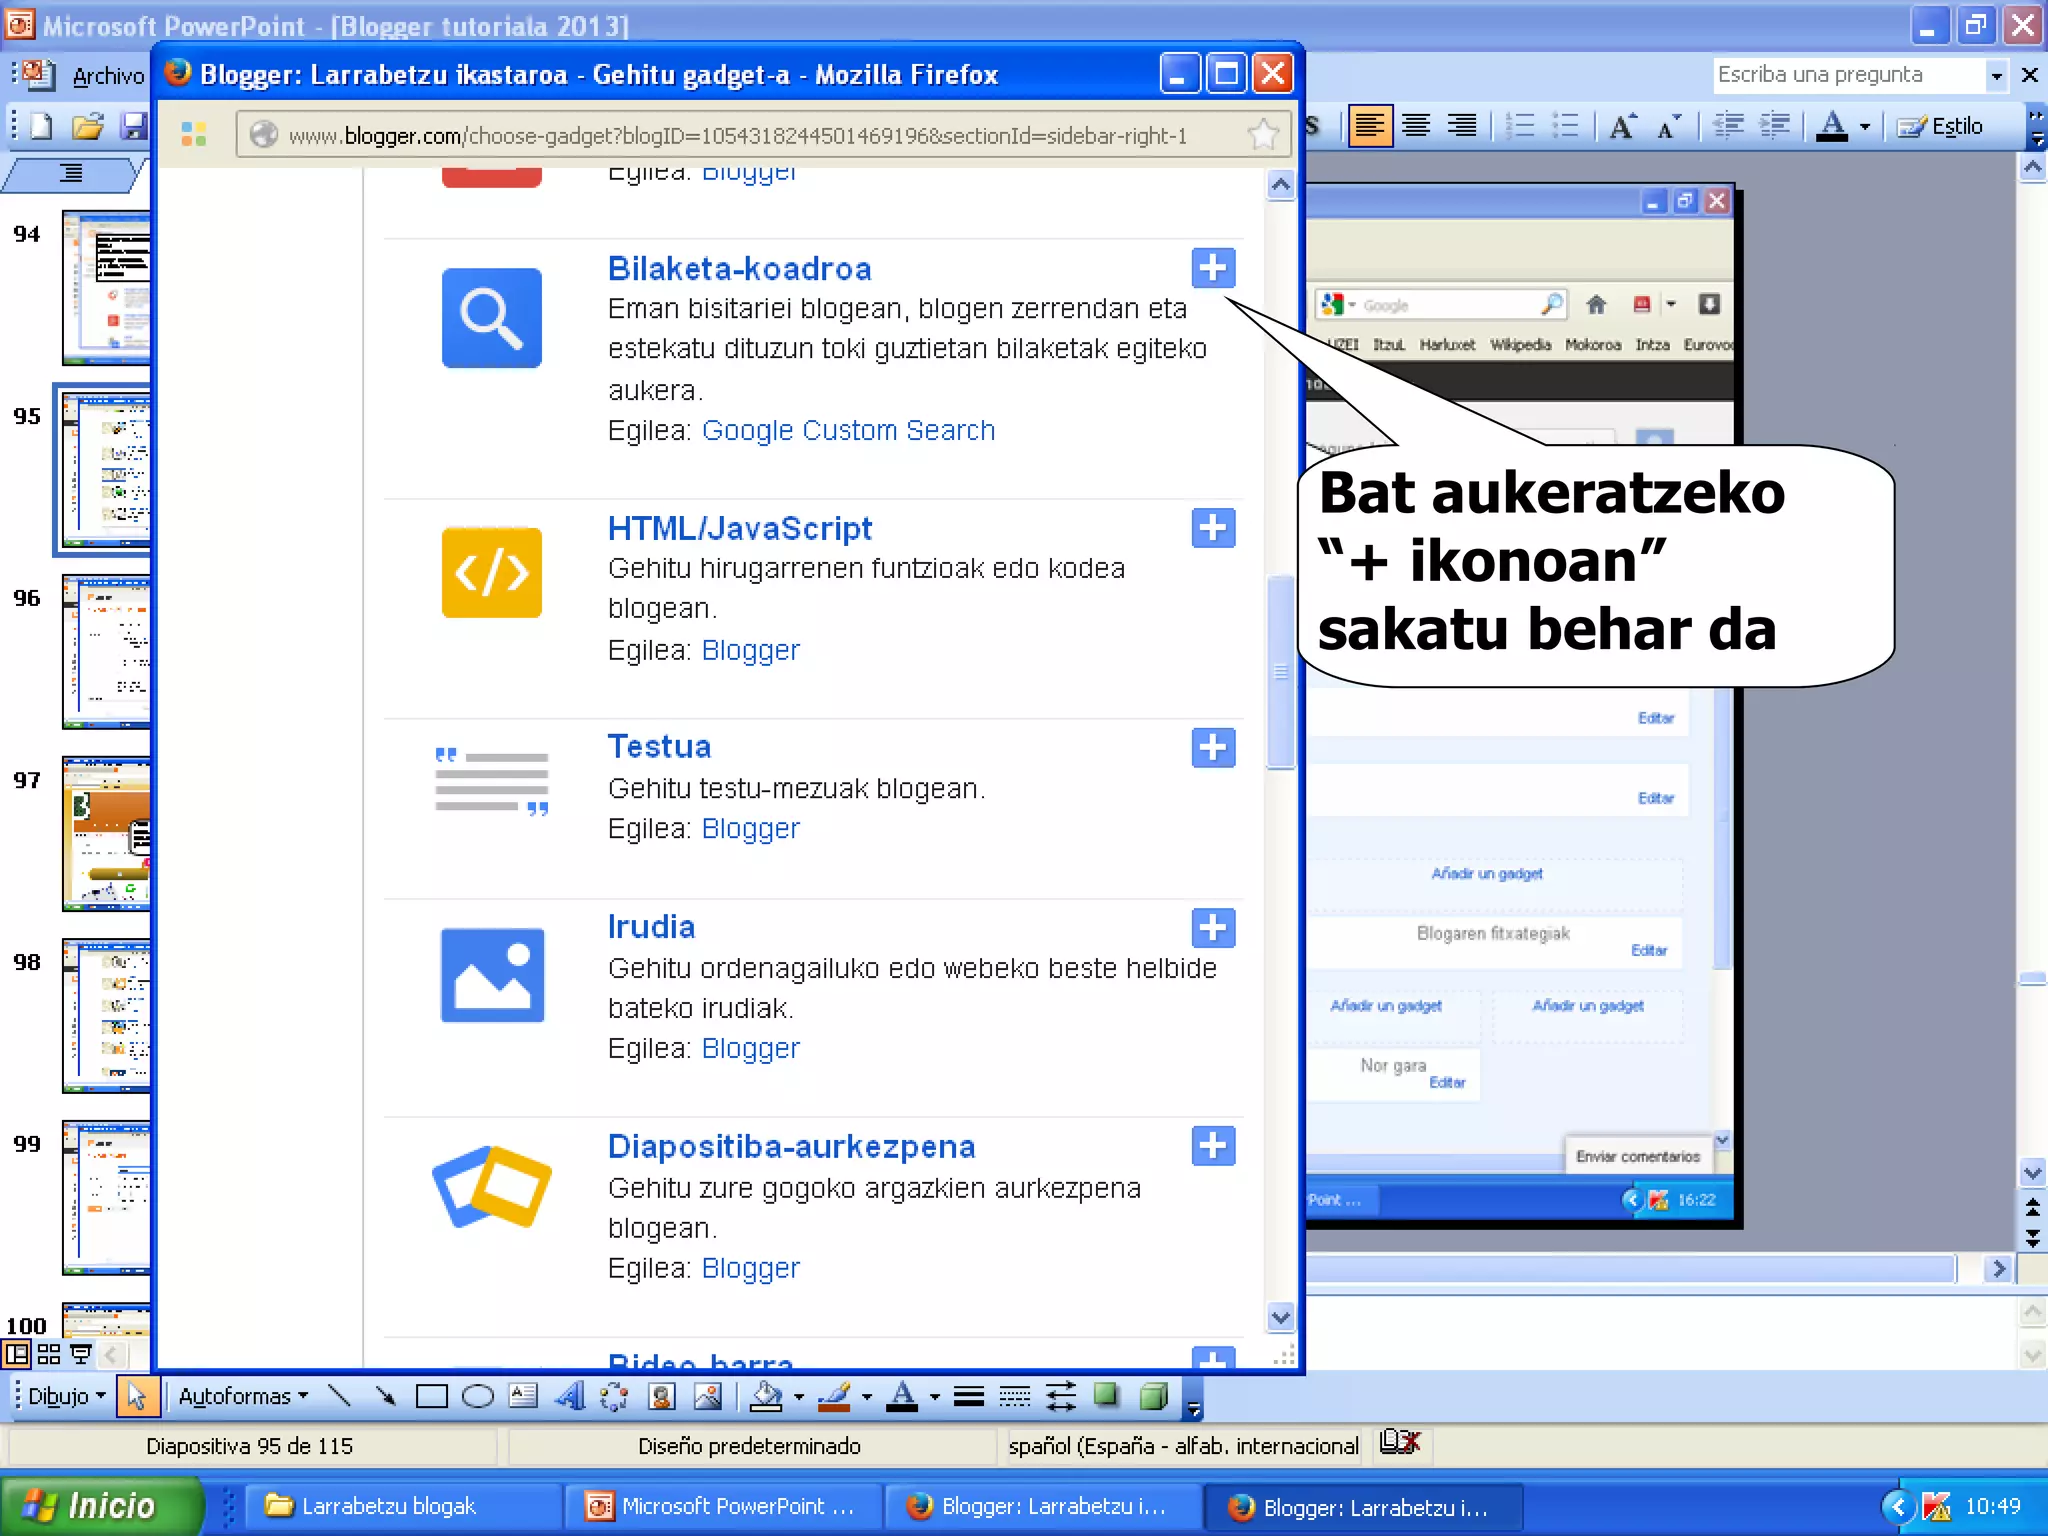Open the Testua gadget link

point(659,747)
